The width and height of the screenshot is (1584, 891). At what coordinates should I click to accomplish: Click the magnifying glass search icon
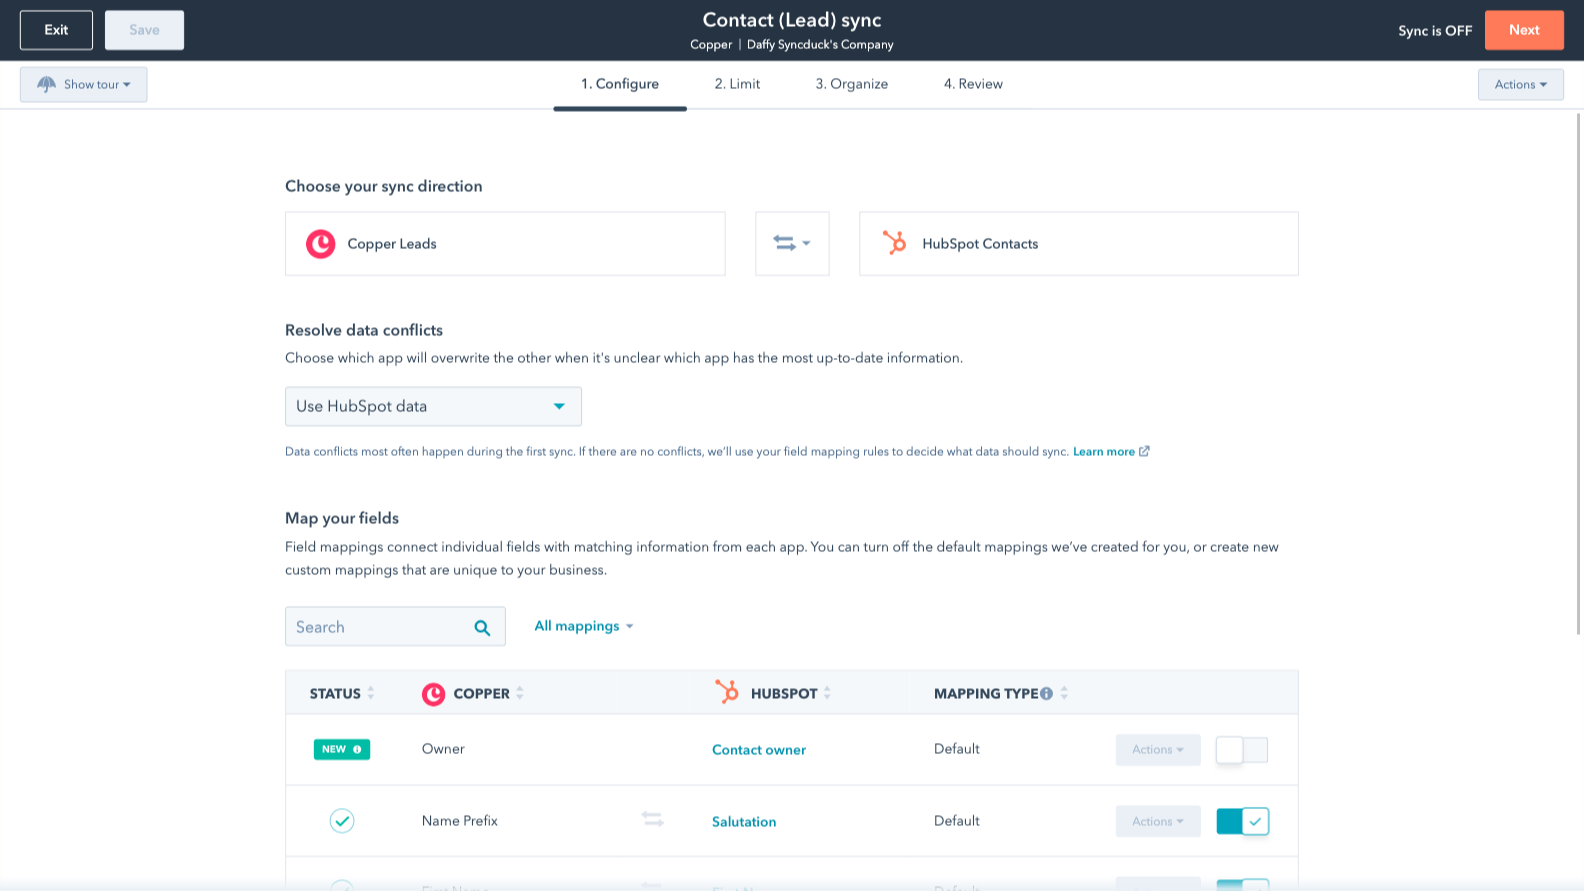click(482, 628)
